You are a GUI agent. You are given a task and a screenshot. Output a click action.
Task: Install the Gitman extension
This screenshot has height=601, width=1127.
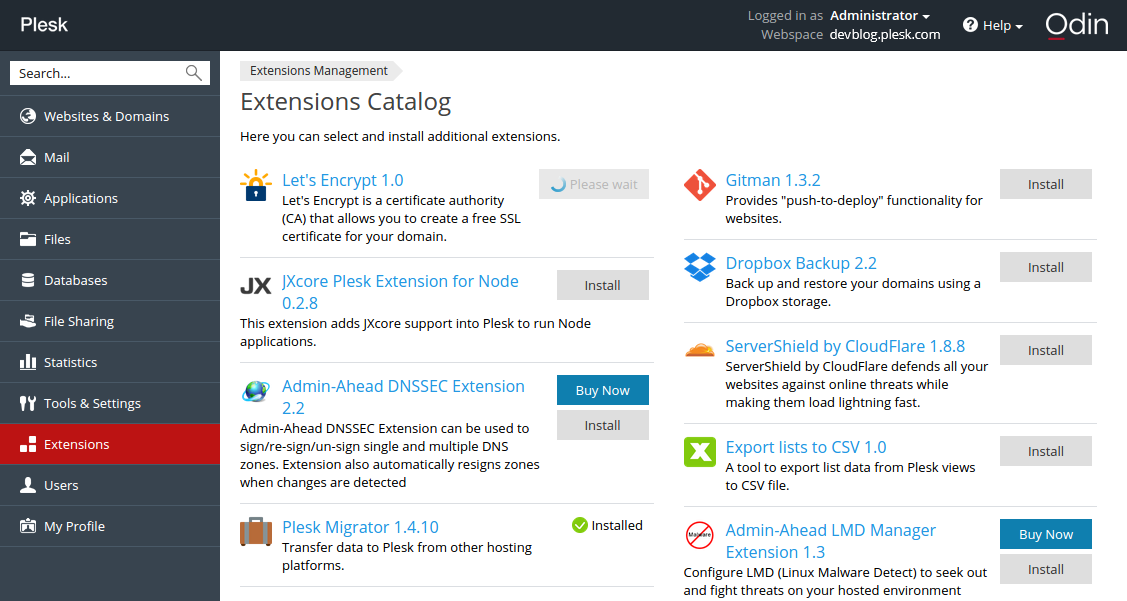pyautogui.click(x=1045, y=184)
